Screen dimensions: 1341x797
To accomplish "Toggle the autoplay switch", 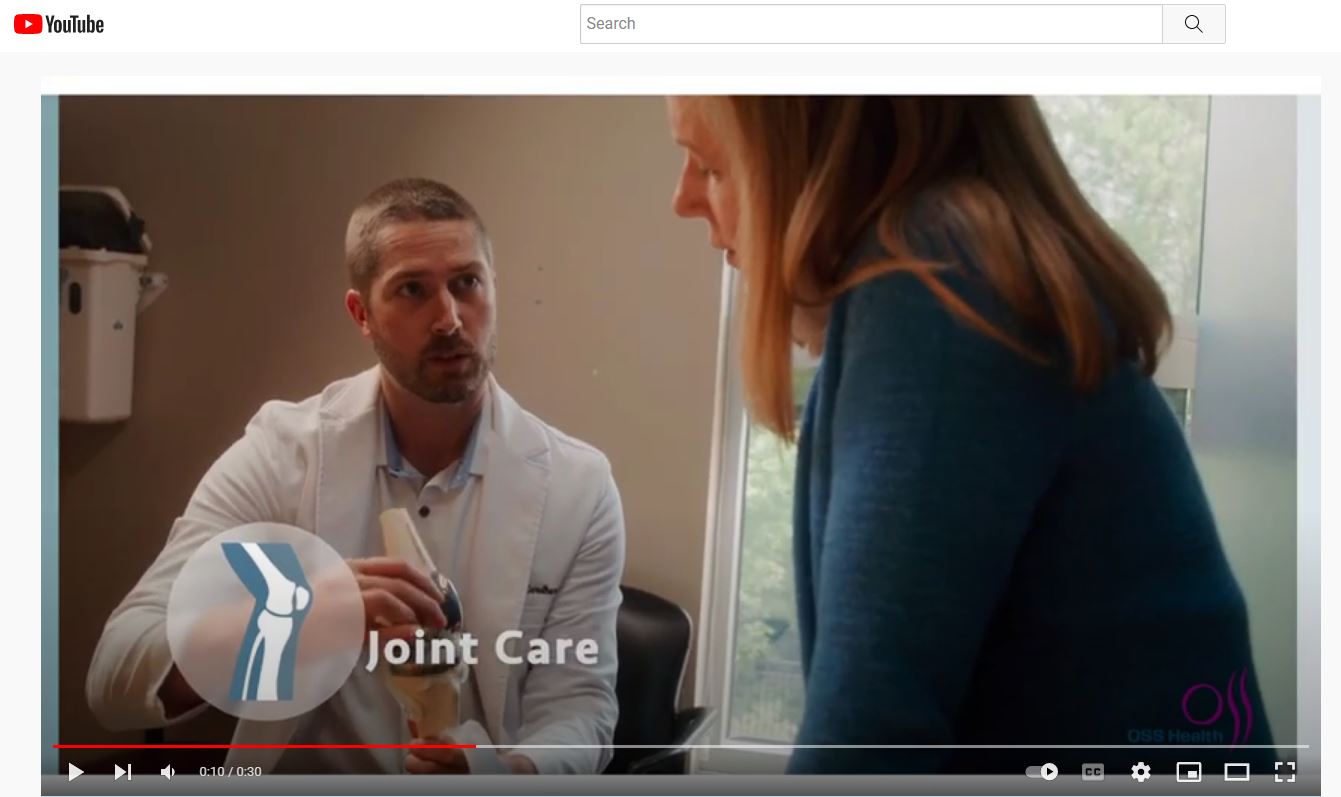I will coord(1042,772).
